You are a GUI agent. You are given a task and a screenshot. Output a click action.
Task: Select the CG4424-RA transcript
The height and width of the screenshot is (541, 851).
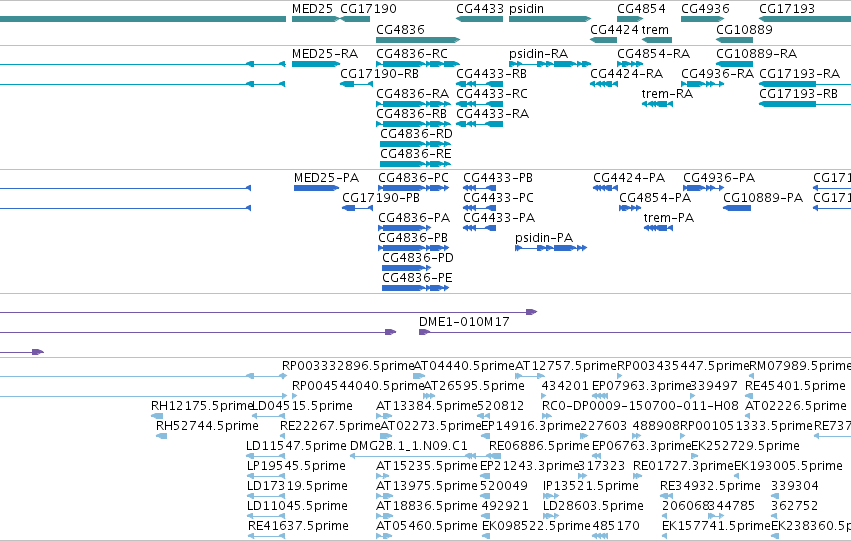(x=604, y=84)
